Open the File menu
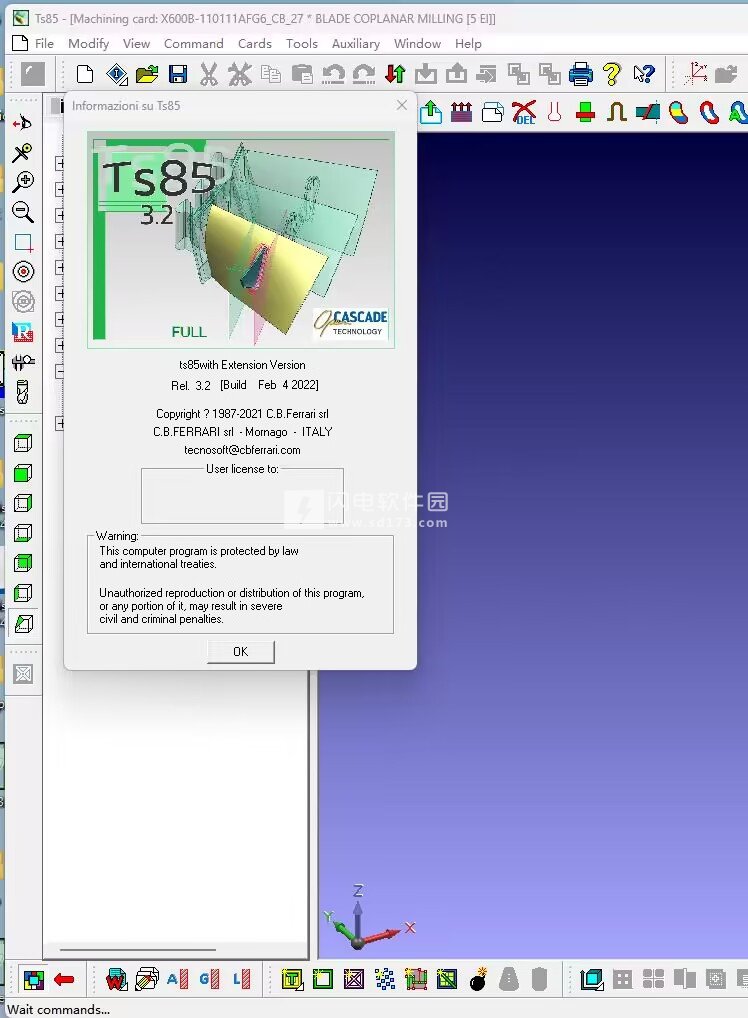Image resolution: width=748 pixels, height=1018 pixels. click(x=44, y=43)
